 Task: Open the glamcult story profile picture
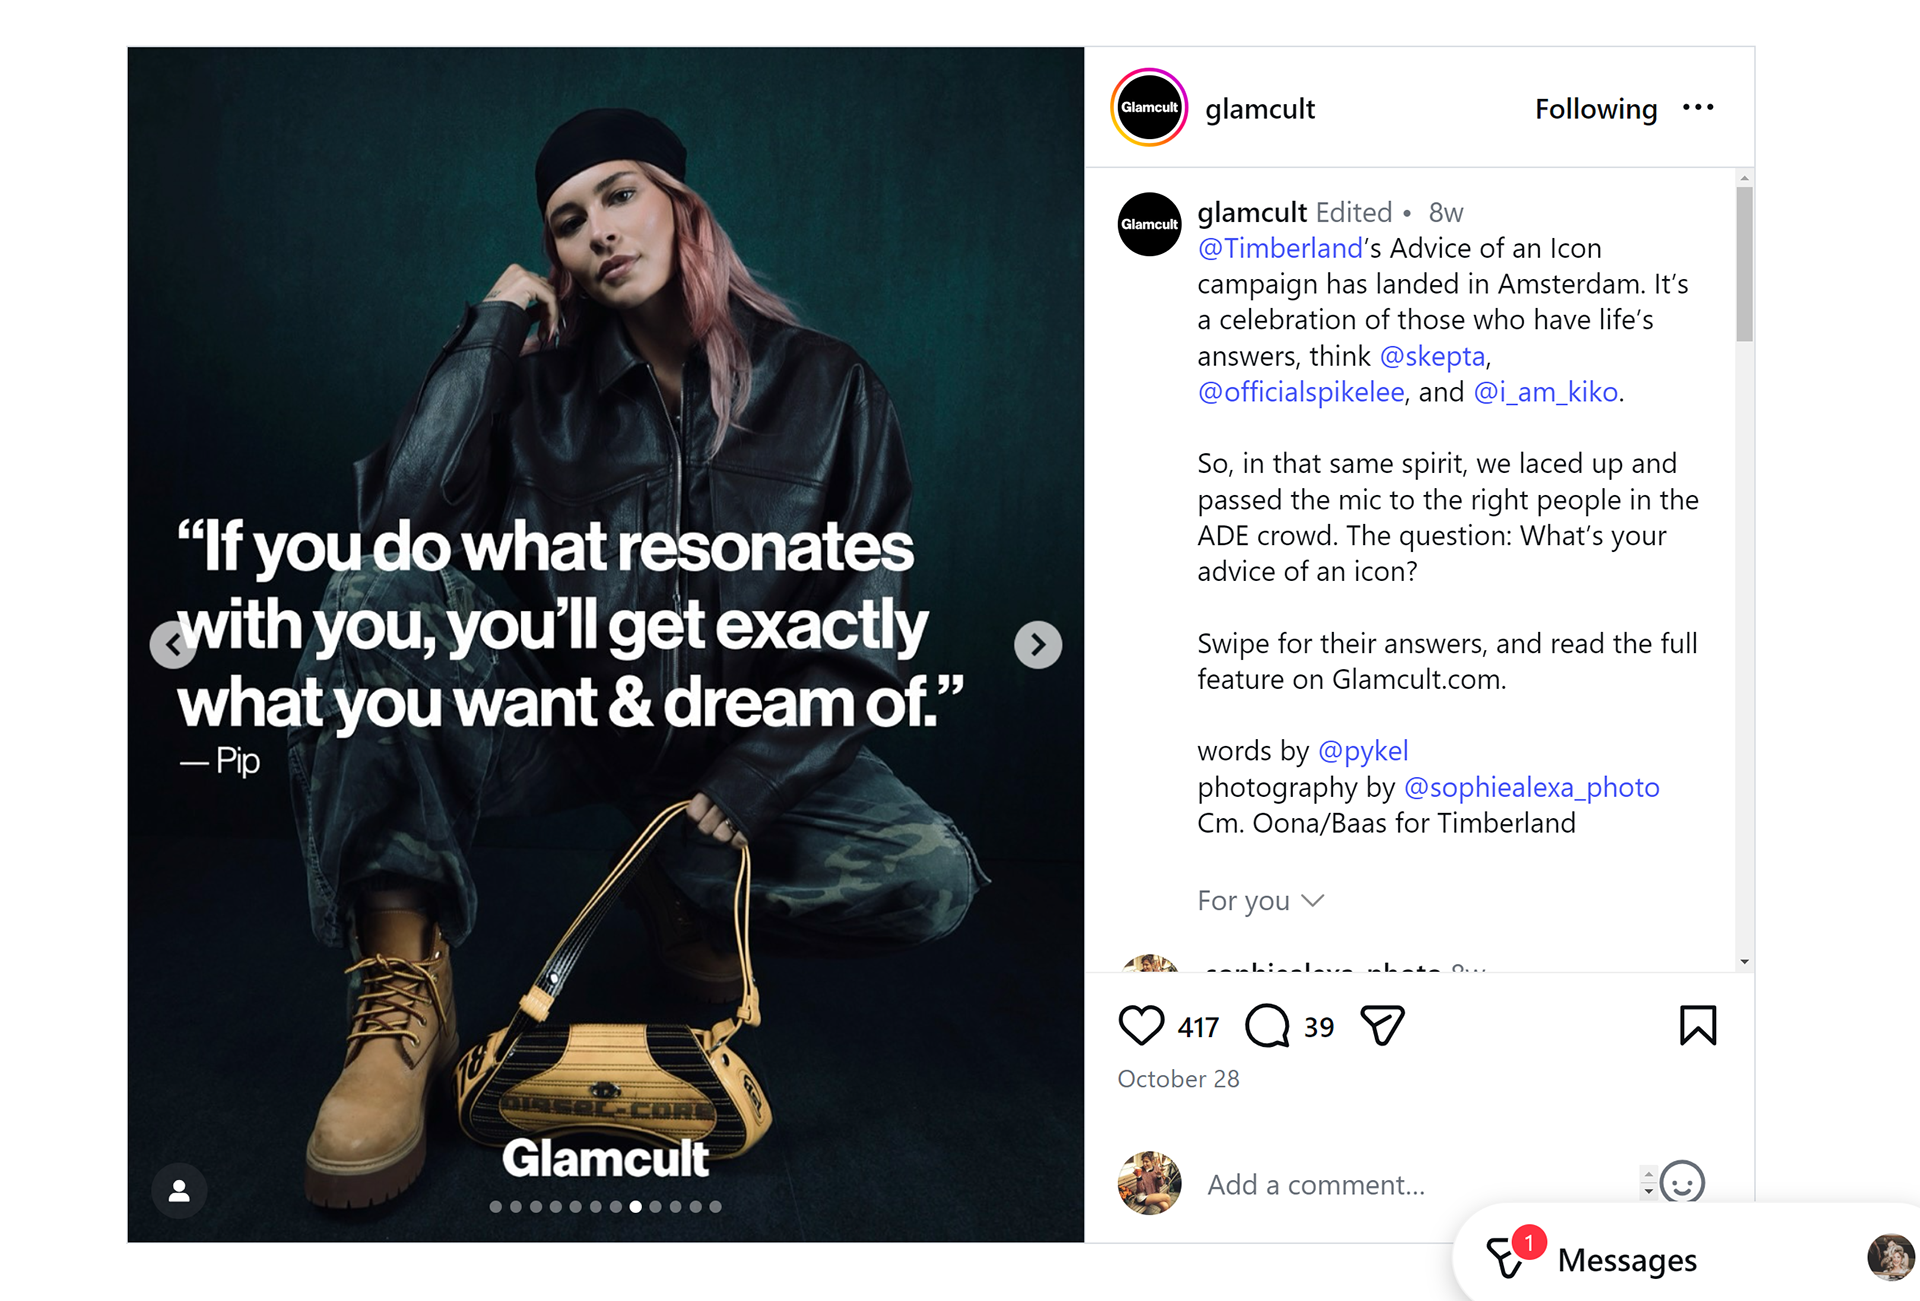point(1149,108)
